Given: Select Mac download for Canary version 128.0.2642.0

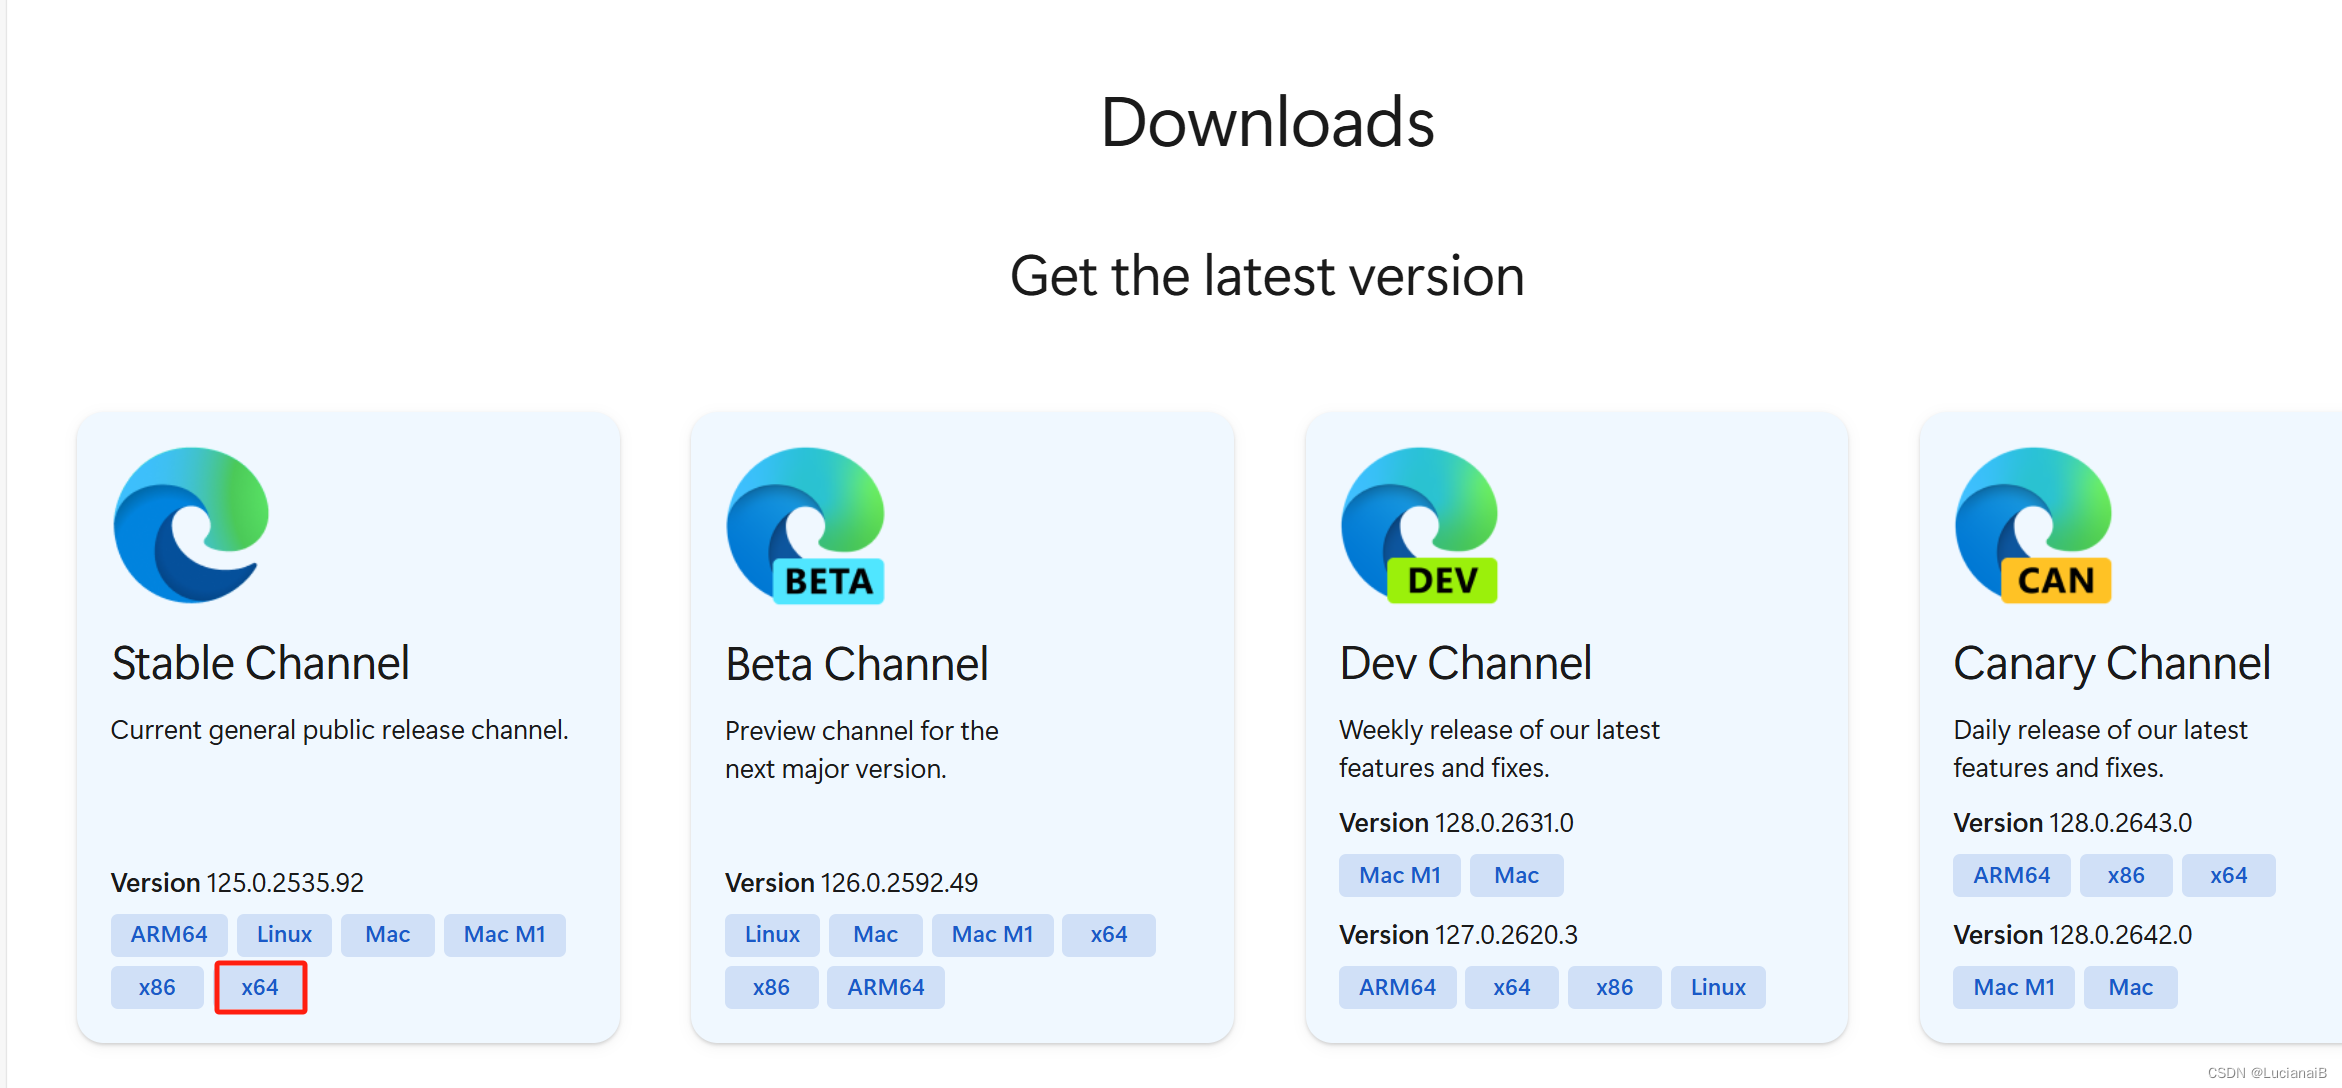Looking at the screenshot, I should [x=2129, y=987].
